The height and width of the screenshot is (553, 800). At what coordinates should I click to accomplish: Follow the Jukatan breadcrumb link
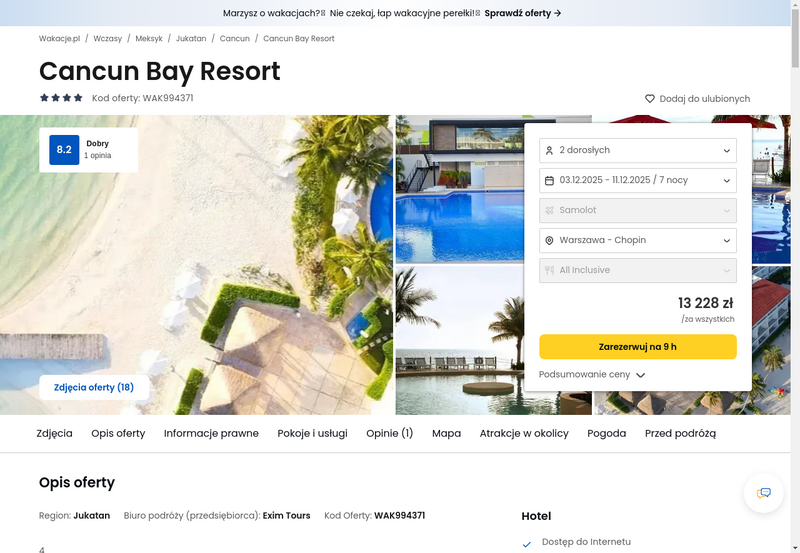(191, 38)
